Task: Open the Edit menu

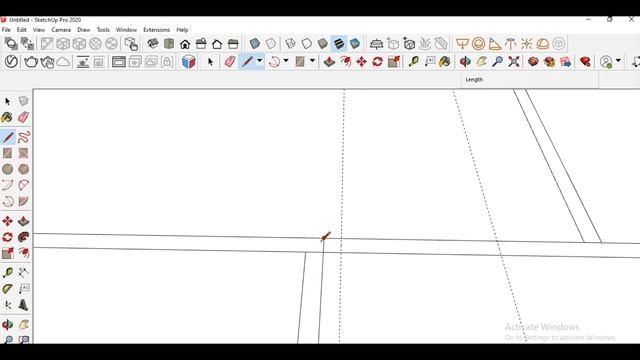Action: coord(22,30)
